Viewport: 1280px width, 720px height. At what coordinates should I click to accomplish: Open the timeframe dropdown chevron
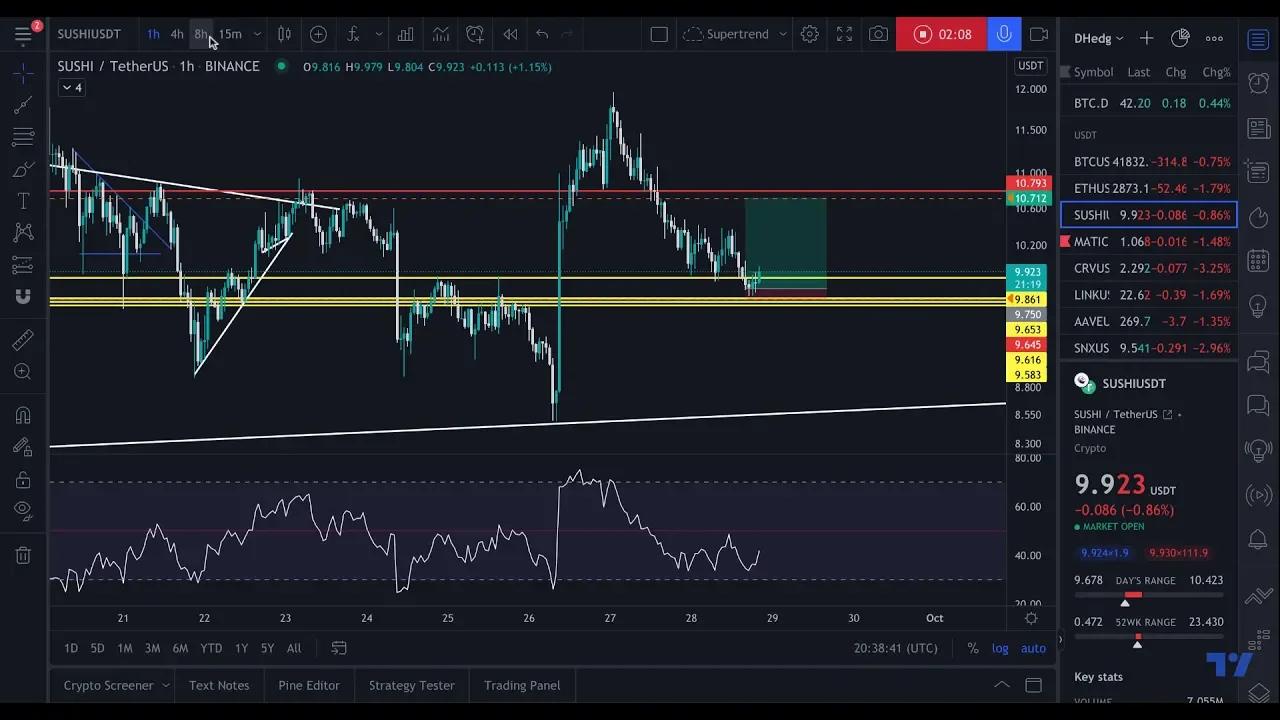pyautogui.click(x=256, y=34)
